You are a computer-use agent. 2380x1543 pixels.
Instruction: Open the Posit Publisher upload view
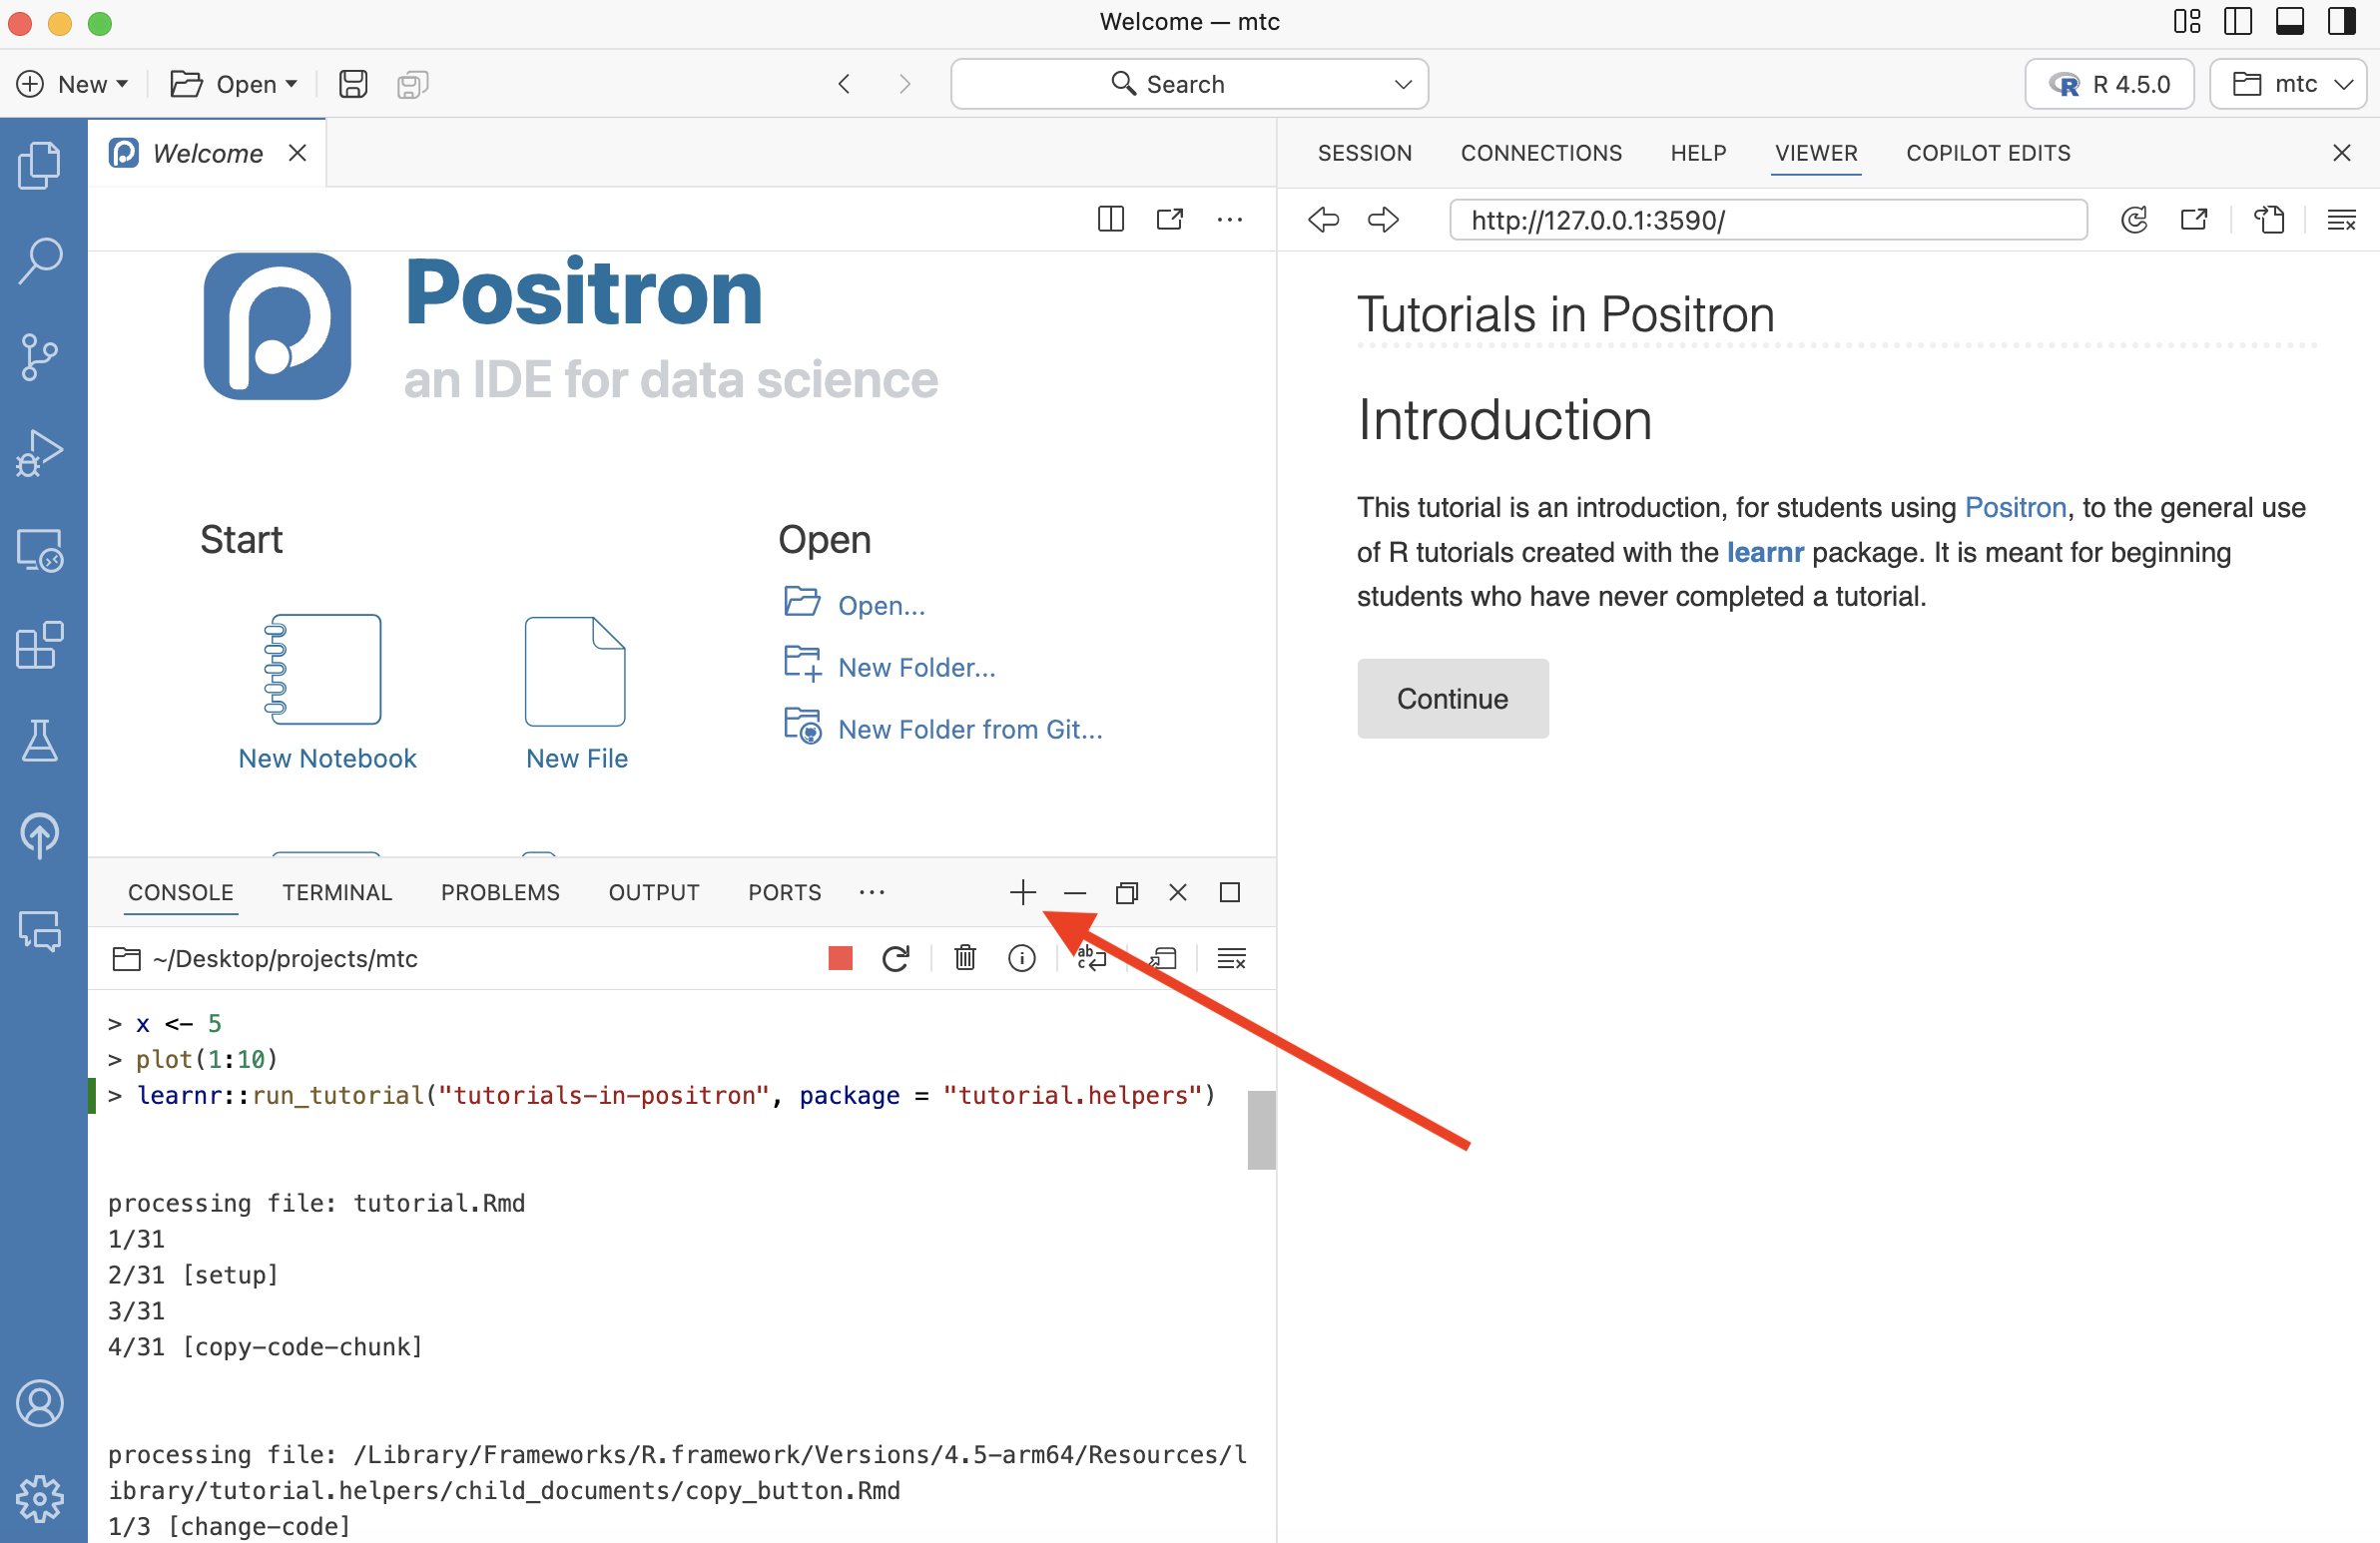40,835
